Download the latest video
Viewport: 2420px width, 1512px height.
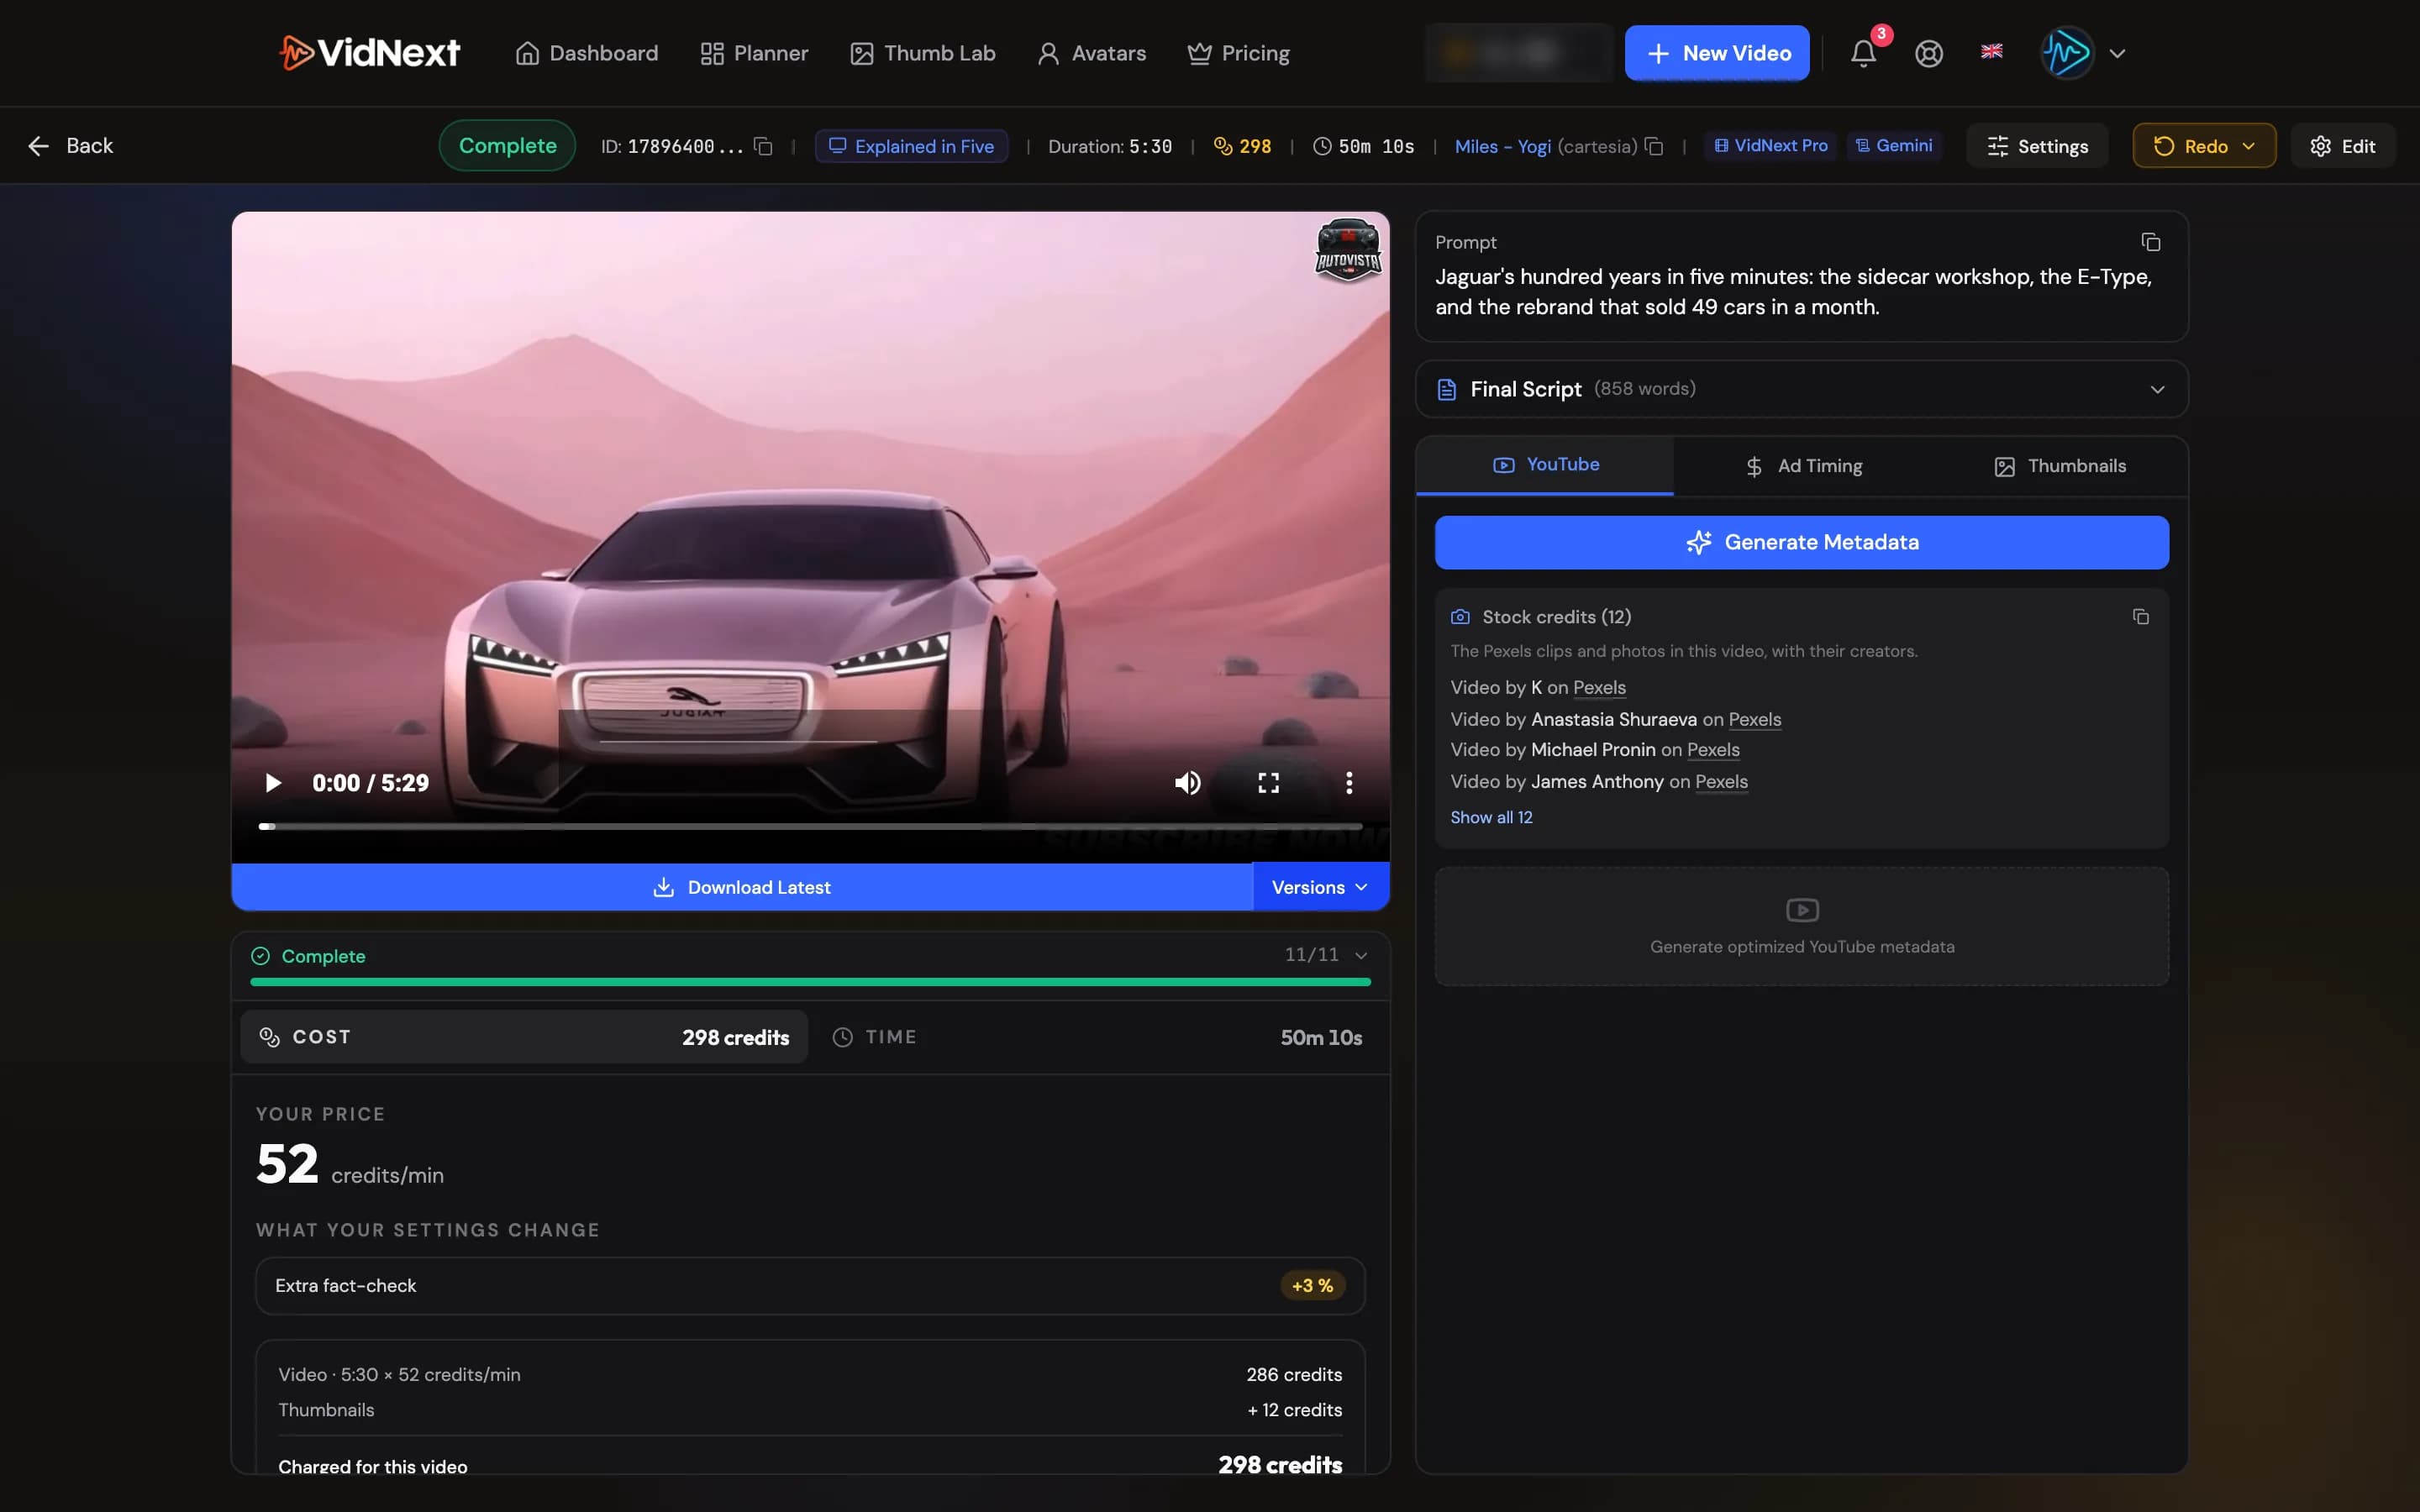pyautogui.click(x=741, y=887)
